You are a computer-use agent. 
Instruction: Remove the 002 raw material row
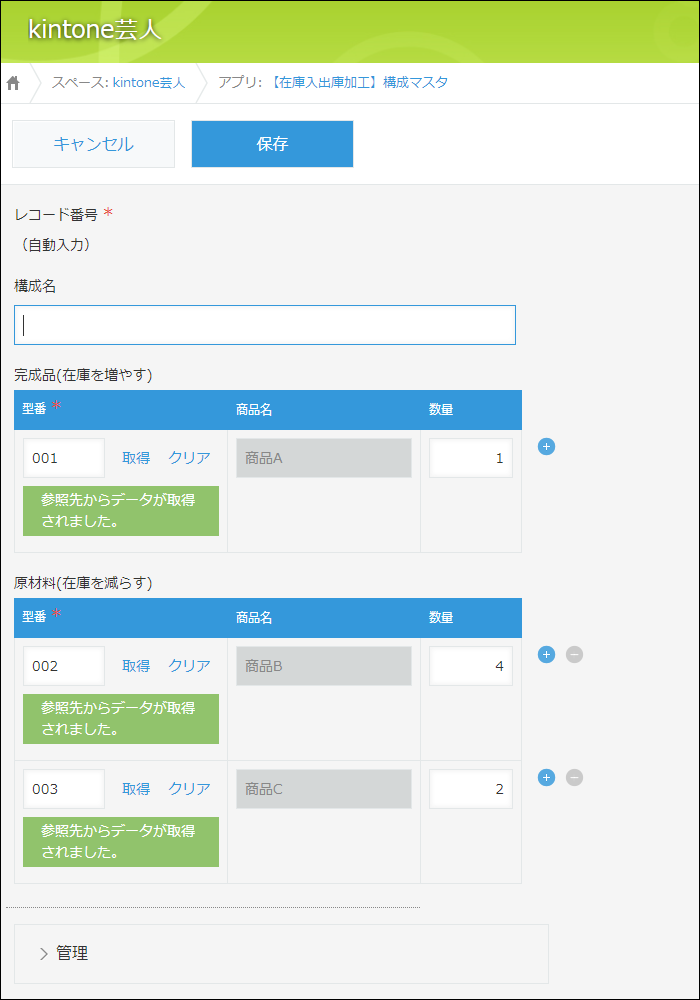click(574, 654)
